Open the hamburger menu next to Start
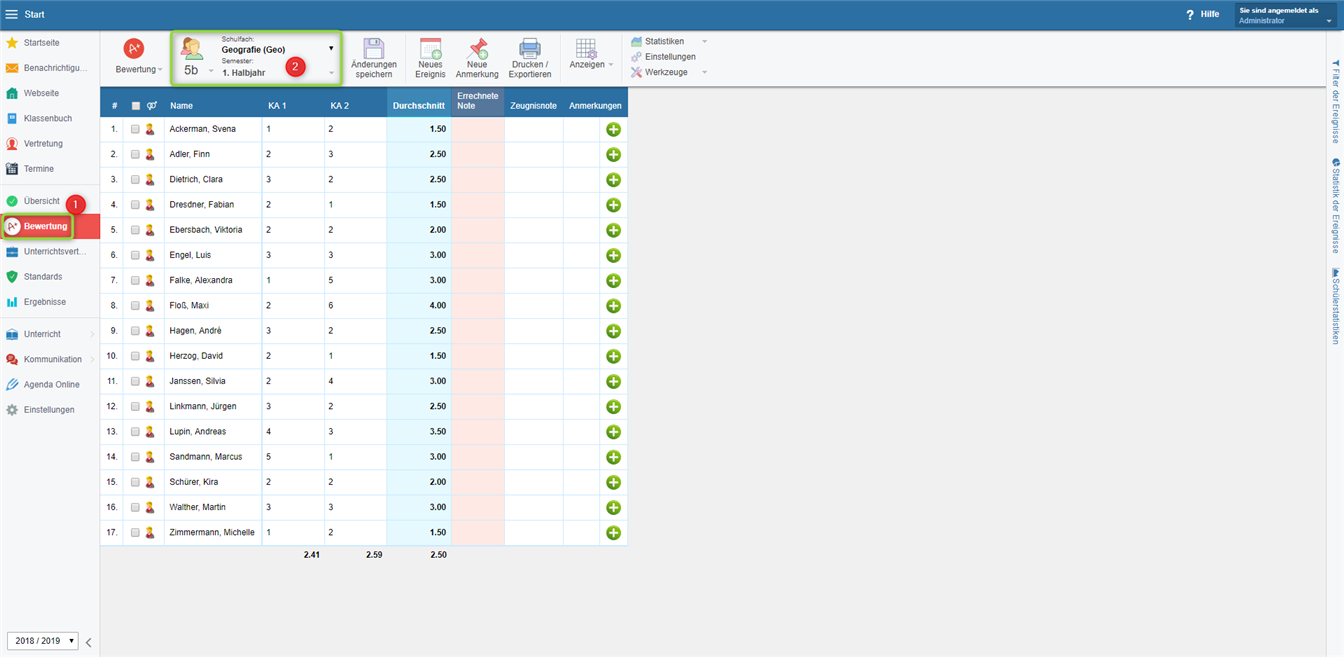Viewport: 1344px width, 657px height. pyautogui.click(x=12, y=14)
